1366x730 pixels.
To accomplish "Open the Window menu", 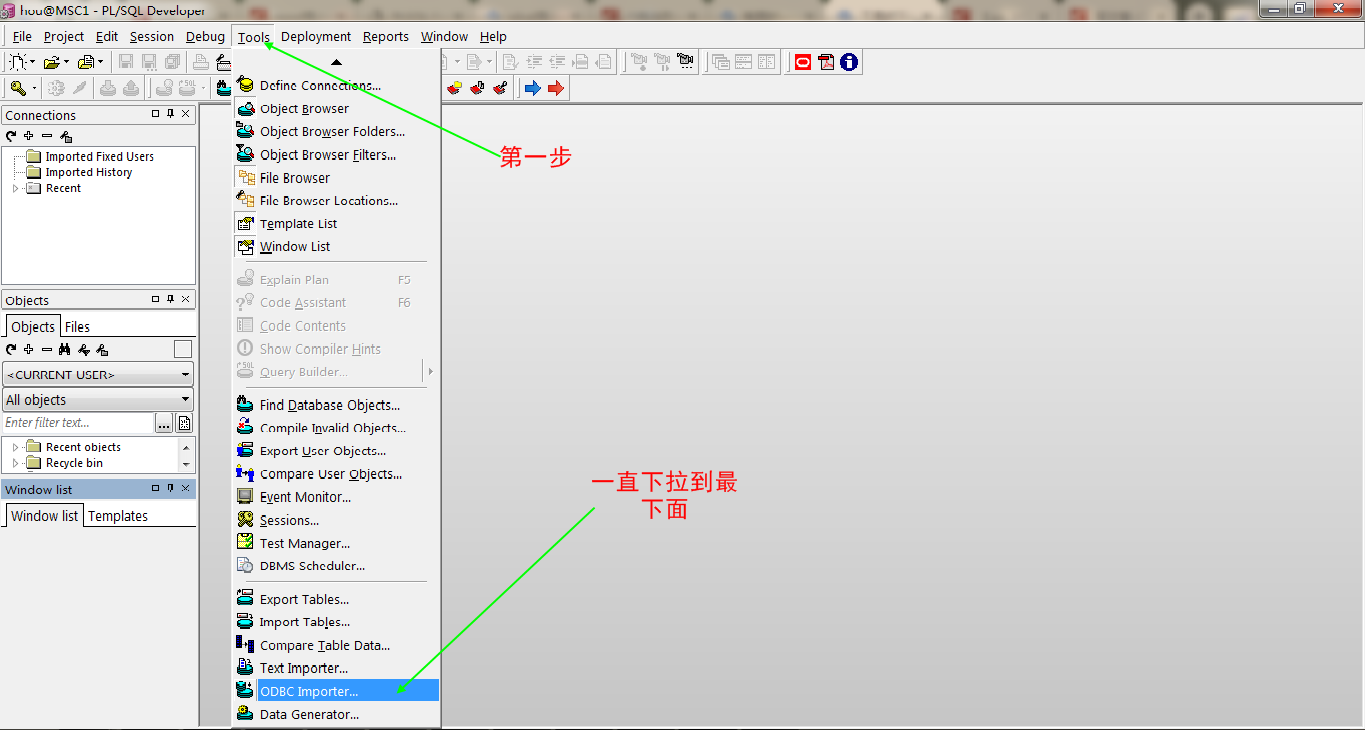I will point(444,36).
